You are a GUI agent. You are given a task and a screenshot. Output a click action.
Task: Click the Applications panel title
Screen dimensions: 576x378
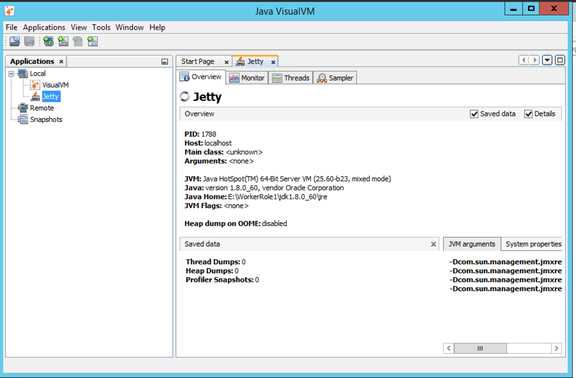tap(32, 61)
